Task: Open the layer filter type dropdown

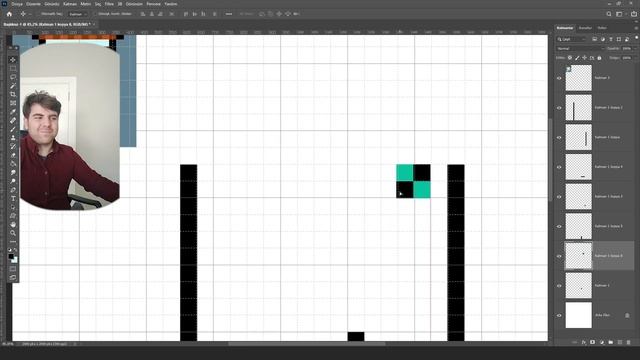Action: click(572, 39)
